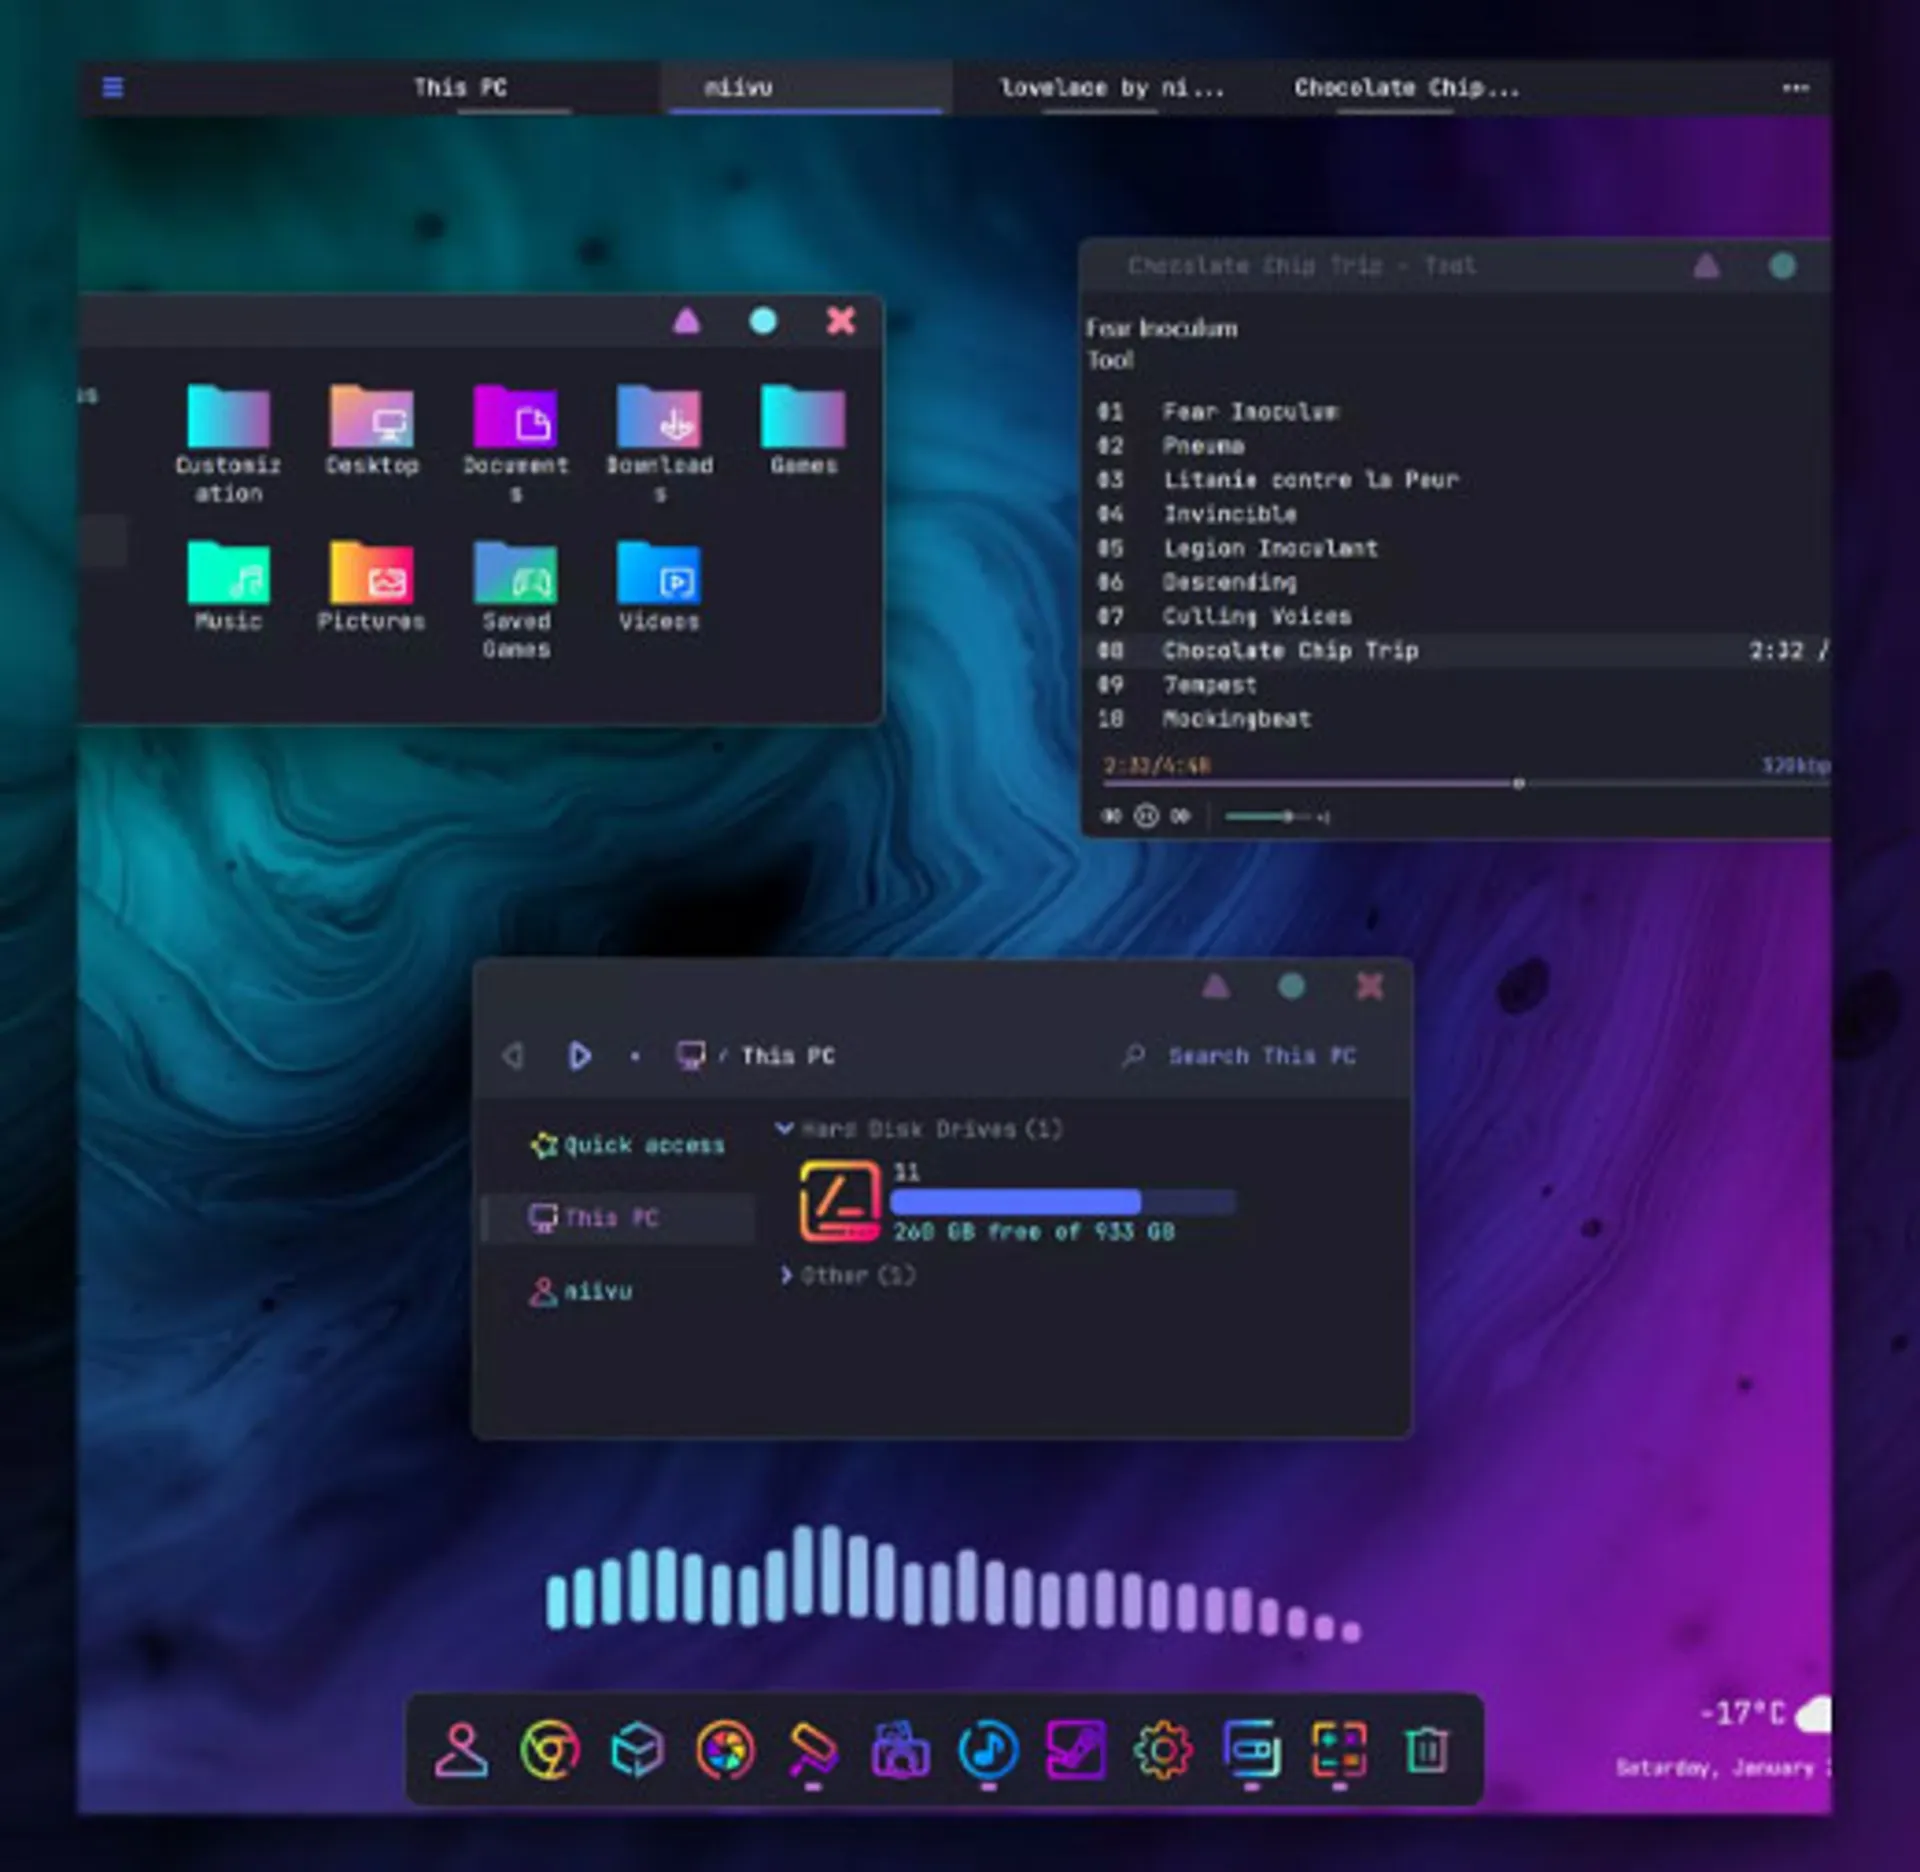The image size is (1920, 1872).
Task: Click the This PC address bar path
Action: [787, 1055]
